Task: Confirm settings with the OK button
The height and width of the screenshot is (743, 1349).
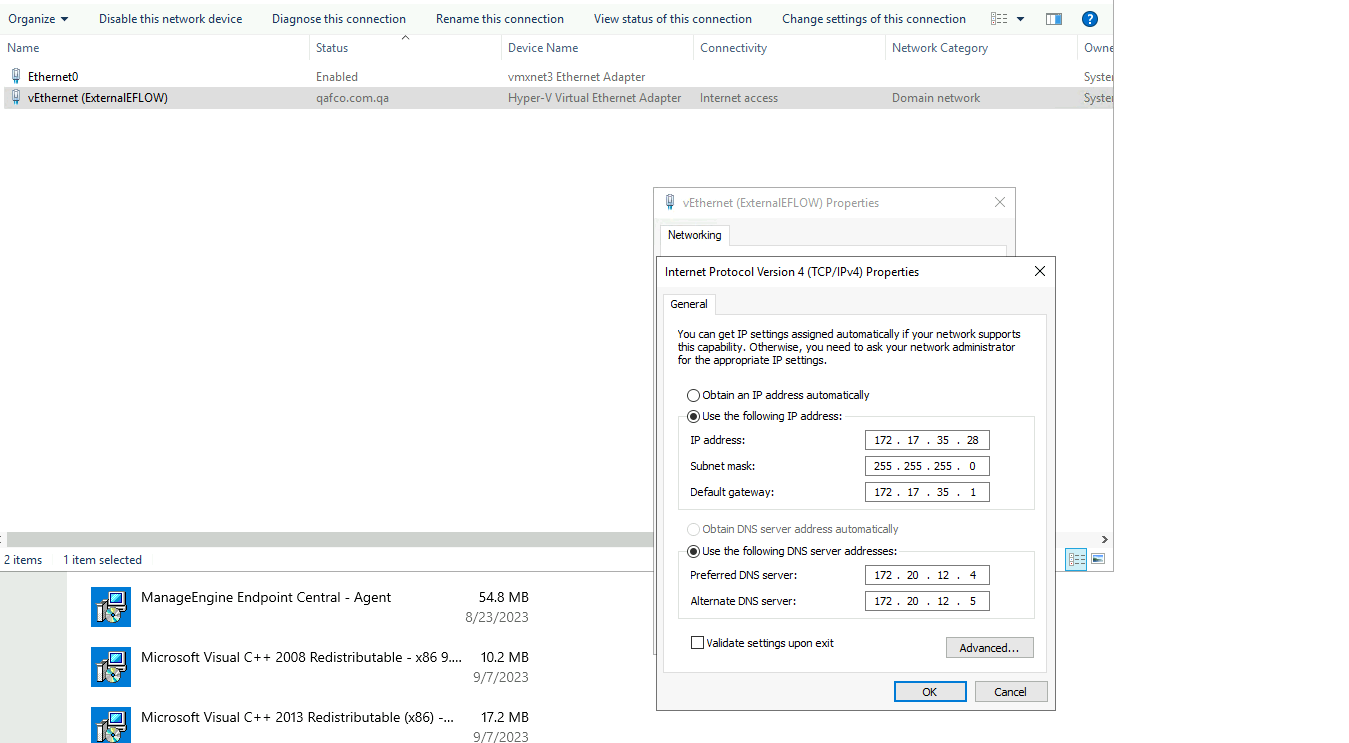Action: (930, 691)
